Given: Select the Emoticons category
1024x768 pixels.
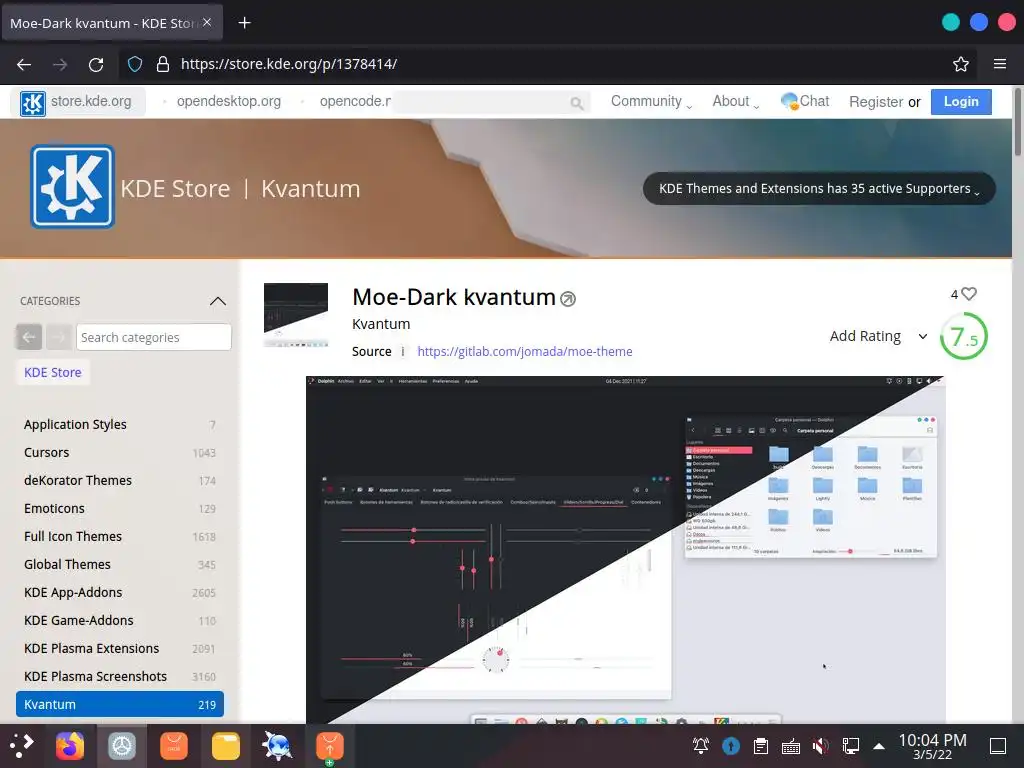Looking at the screenshot, I should (120, 509).
